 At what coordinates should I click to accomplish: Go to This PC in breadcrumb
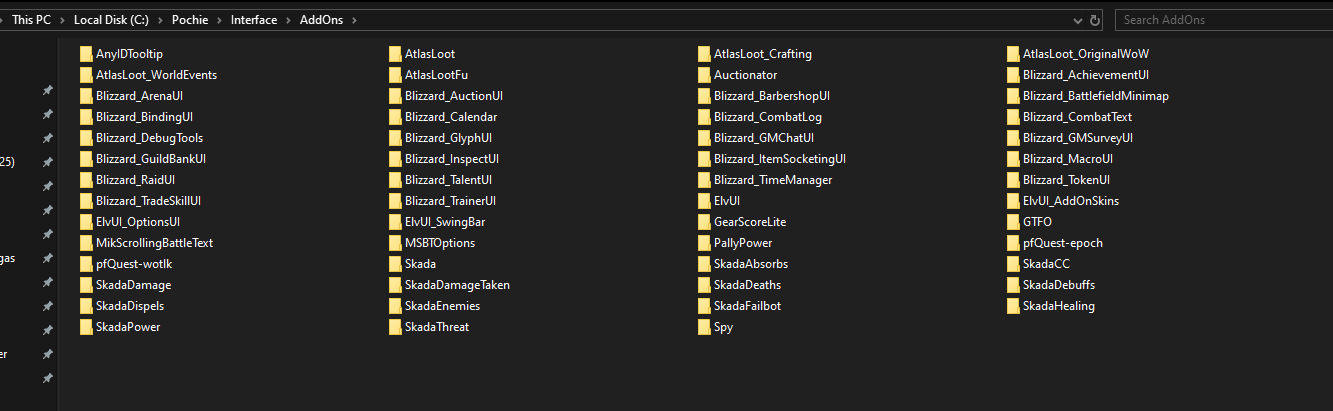coord(32,20)
